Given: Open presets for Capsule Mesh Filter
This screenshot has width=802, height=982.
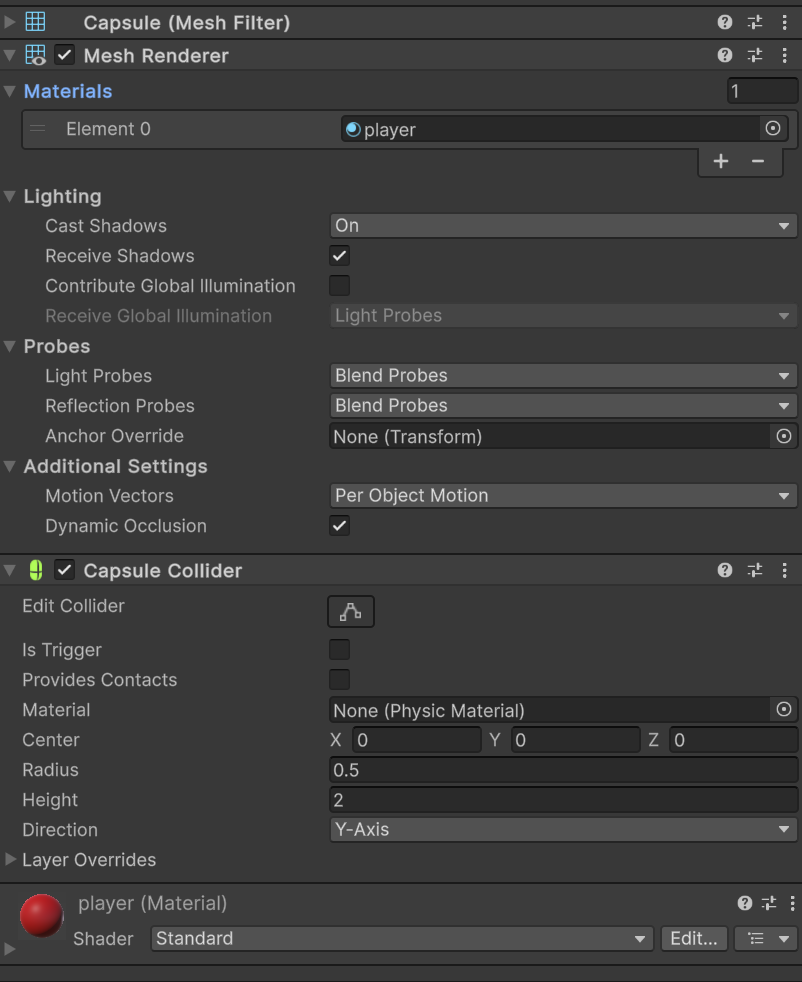Looking at the screenshot, I should pos(754,23).
